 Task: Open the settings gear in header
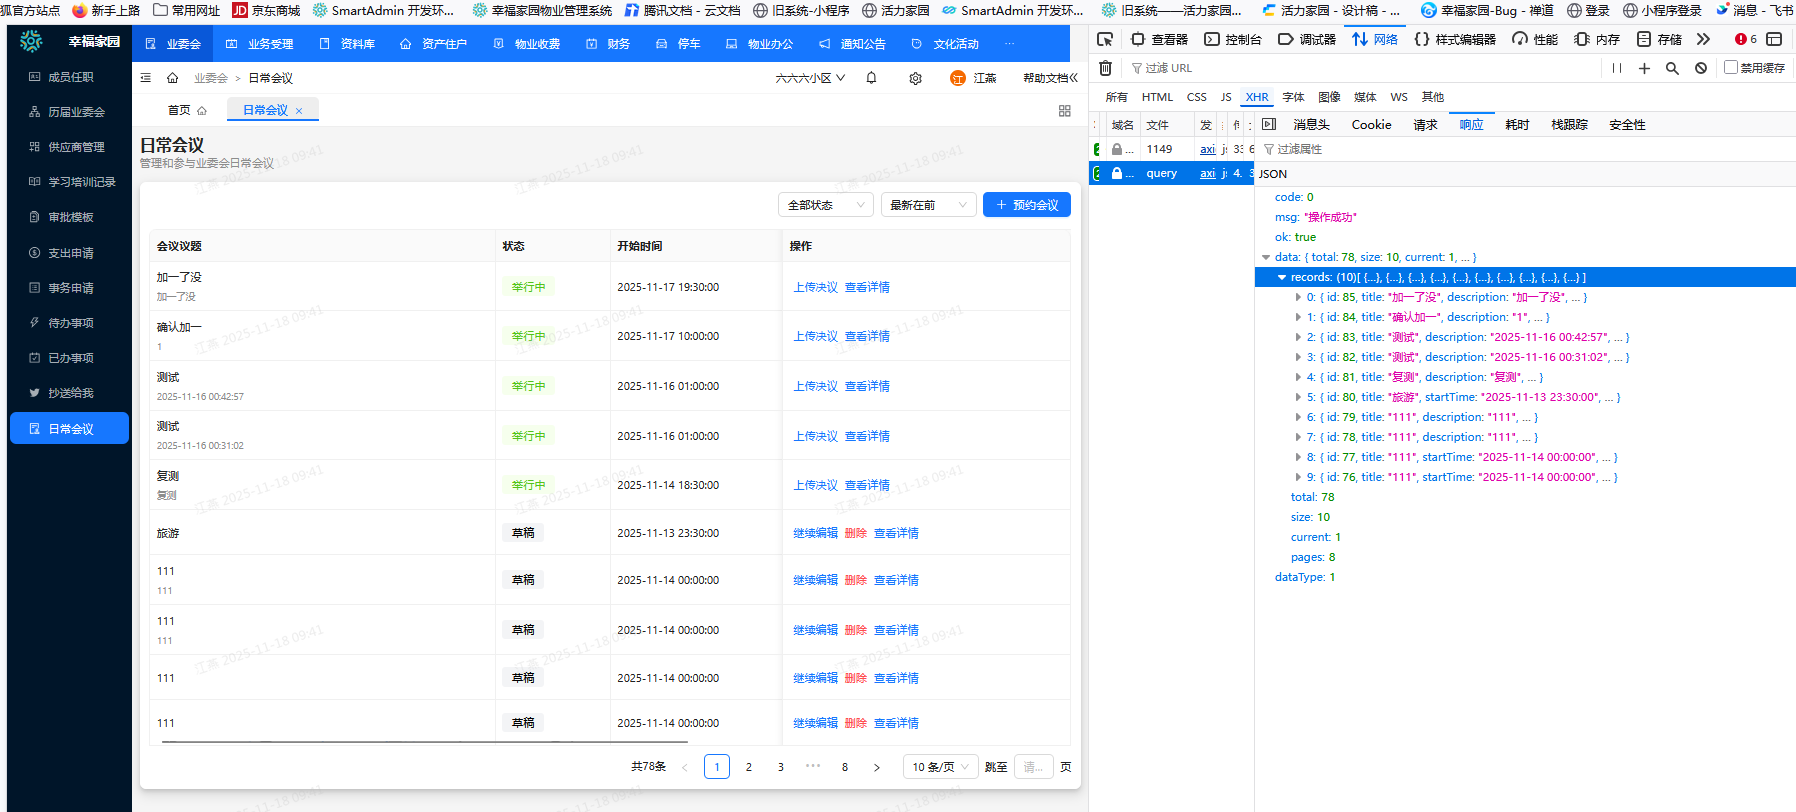coord(915,78)
